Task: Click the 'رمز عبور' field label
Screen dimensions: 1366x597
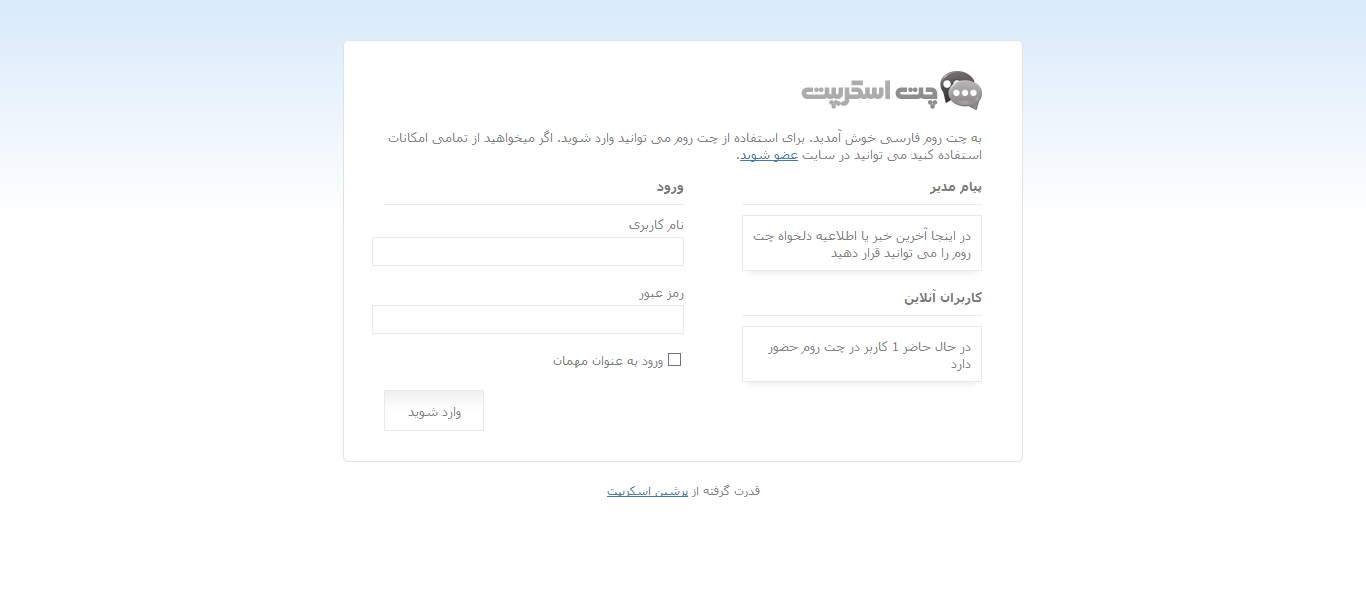Action: pos(661,293)
